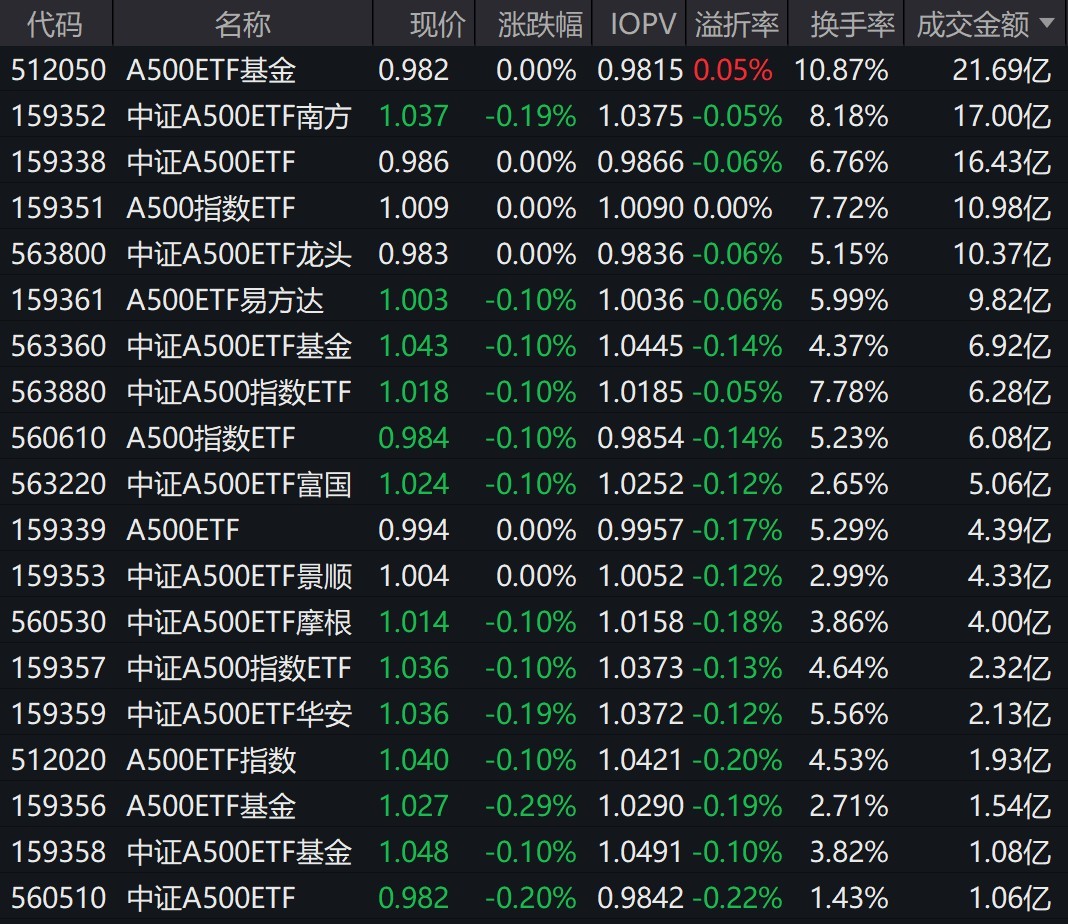Open 中证A500ETF景顺 fund name
Image resolution: width=1068 pixels, height=924 pixels.
pyautogui.click(x=239, y=576)
